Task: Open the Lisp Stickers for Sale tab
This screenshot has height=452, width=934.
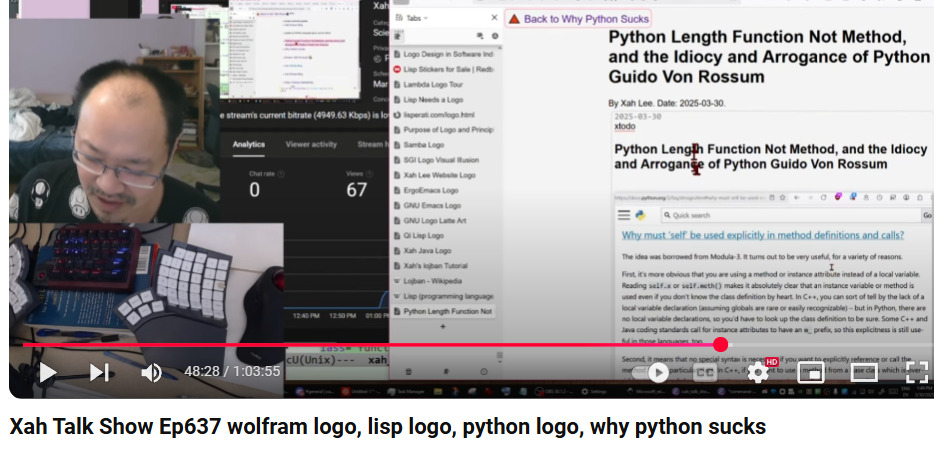Action: click(x=444, y=69)
